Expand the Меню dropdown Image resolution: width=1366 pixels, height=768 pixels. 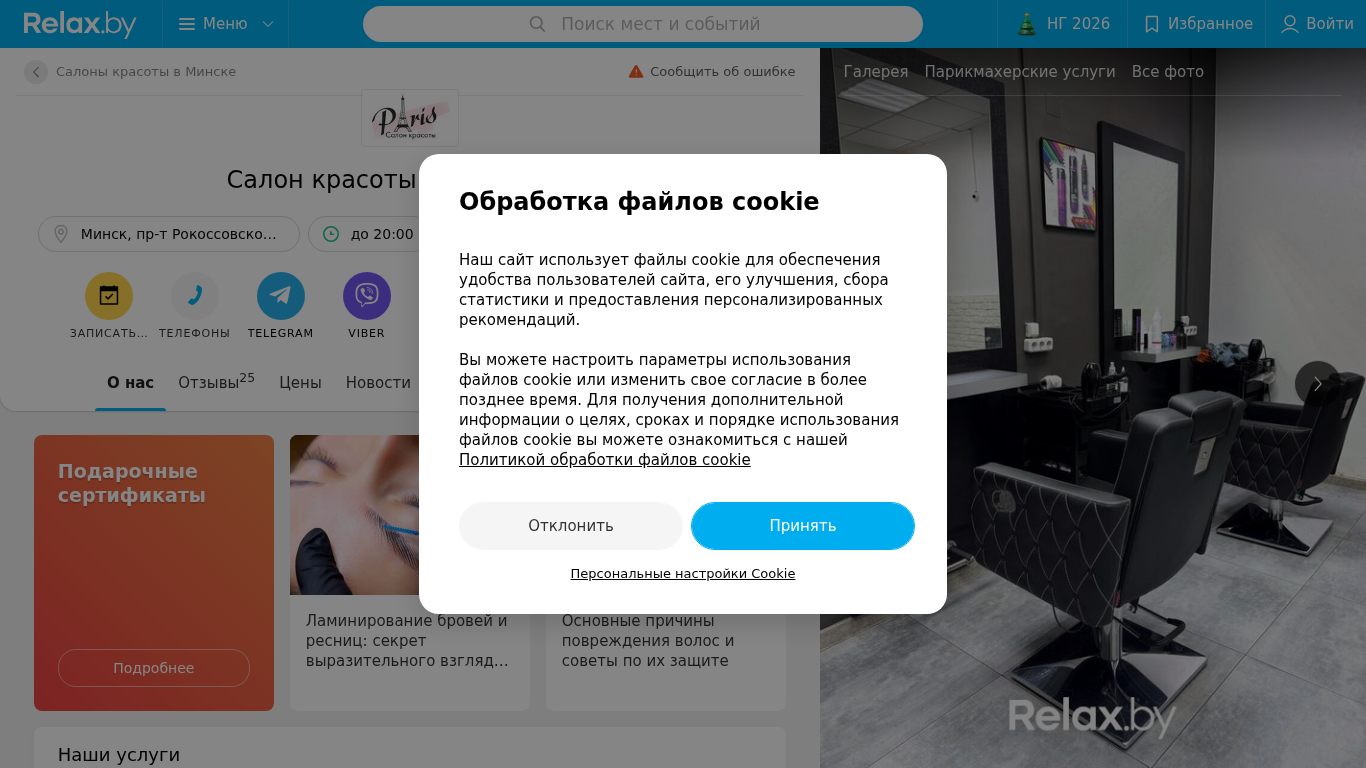coord(226,24)
